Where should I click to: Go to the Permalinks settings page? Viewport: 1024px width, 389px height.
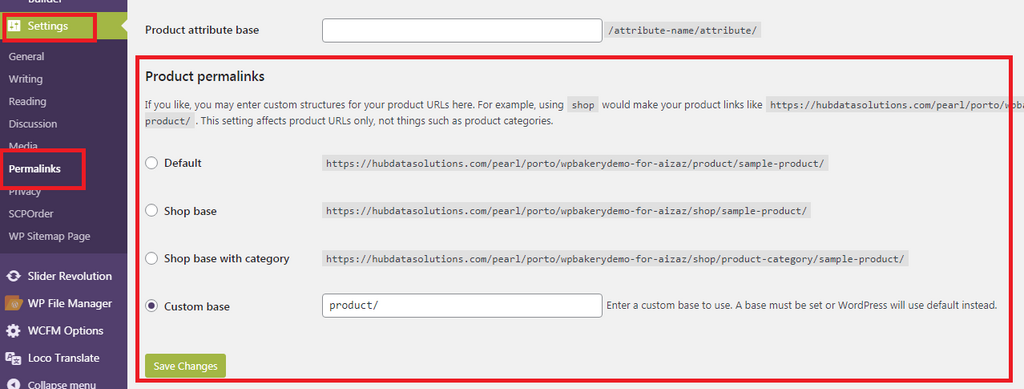pos(35,168)
